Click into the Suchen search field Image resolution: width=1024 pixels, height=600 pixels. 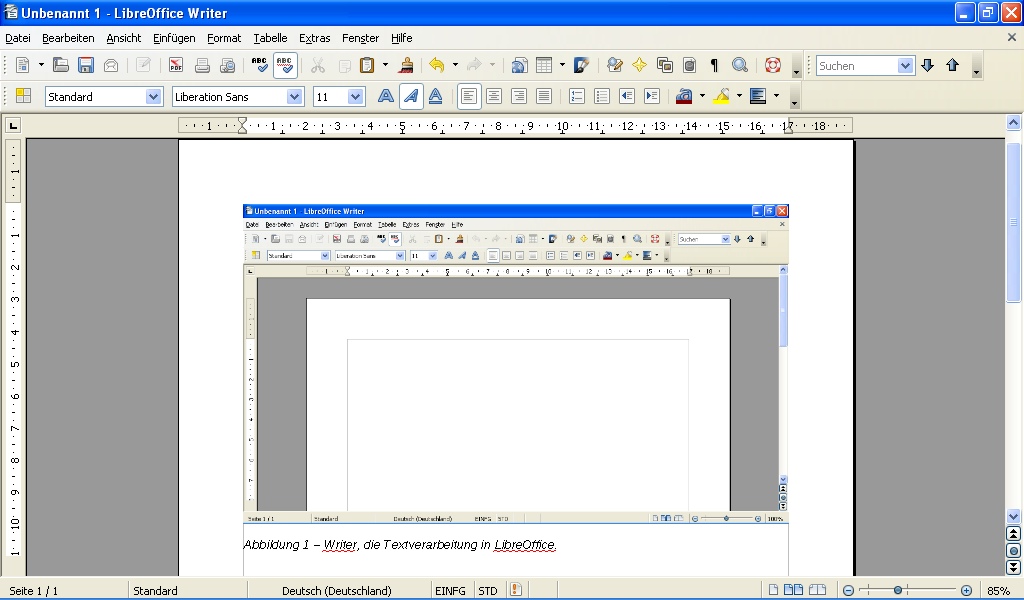(x=857, y=65)
